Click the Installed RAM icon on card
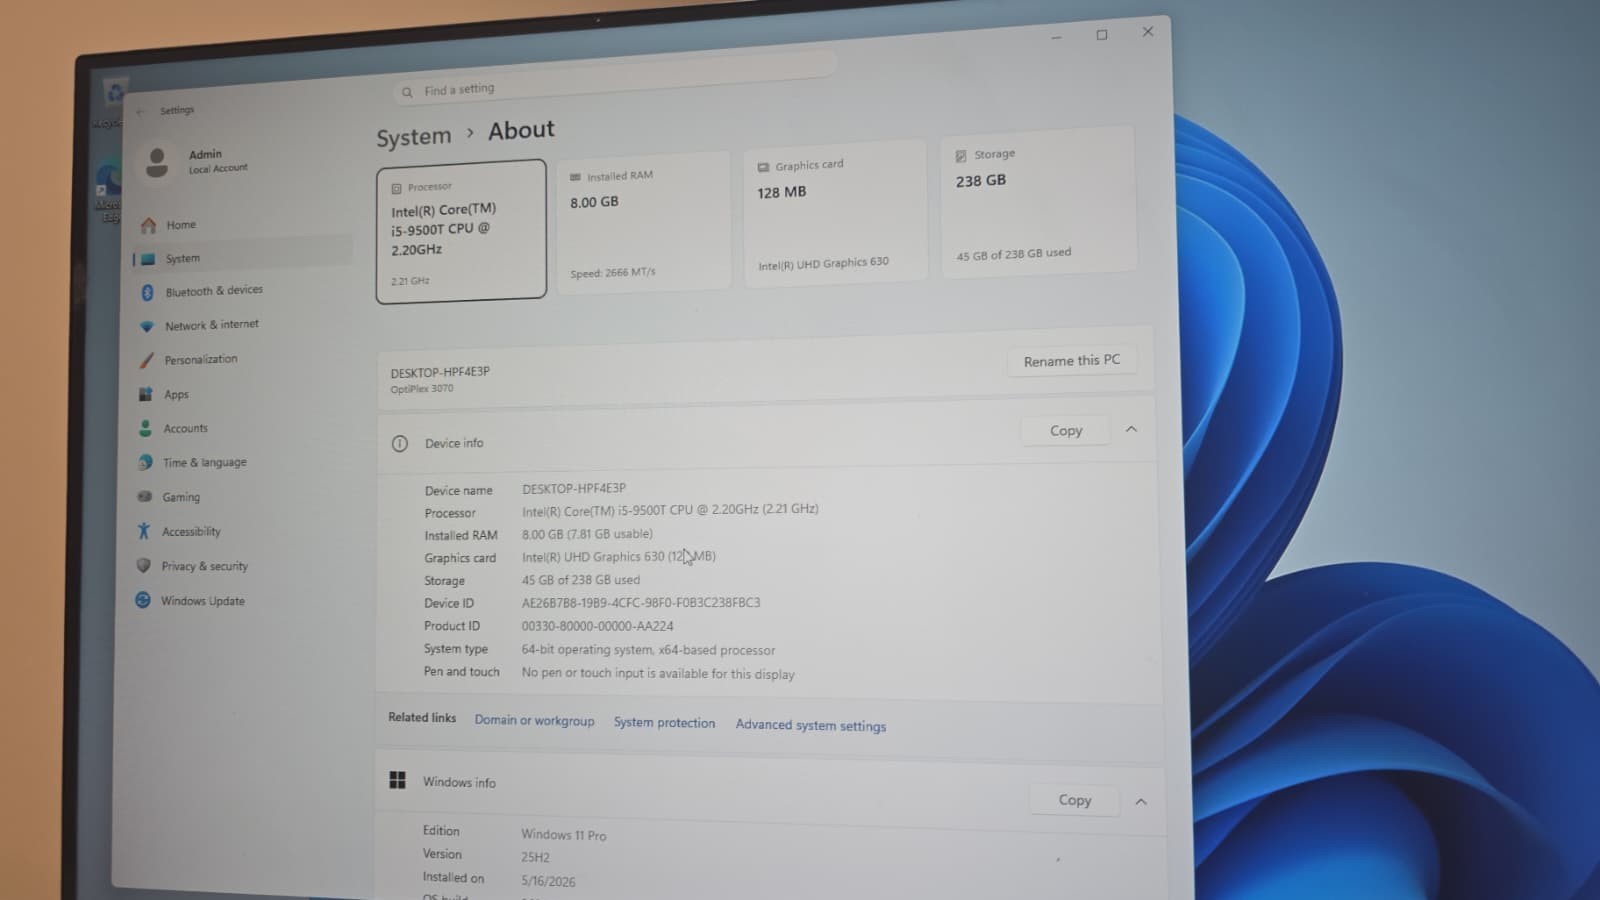Screen dimensions: 1600x900 [575, 177]
